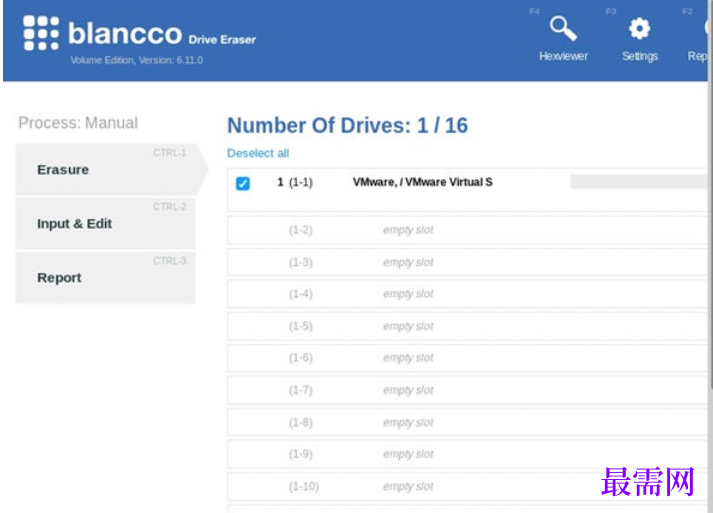
Task: Click the Number Of Drives: 1 / 16 heading
Action: pyautogui.click(x=347, y=126)
